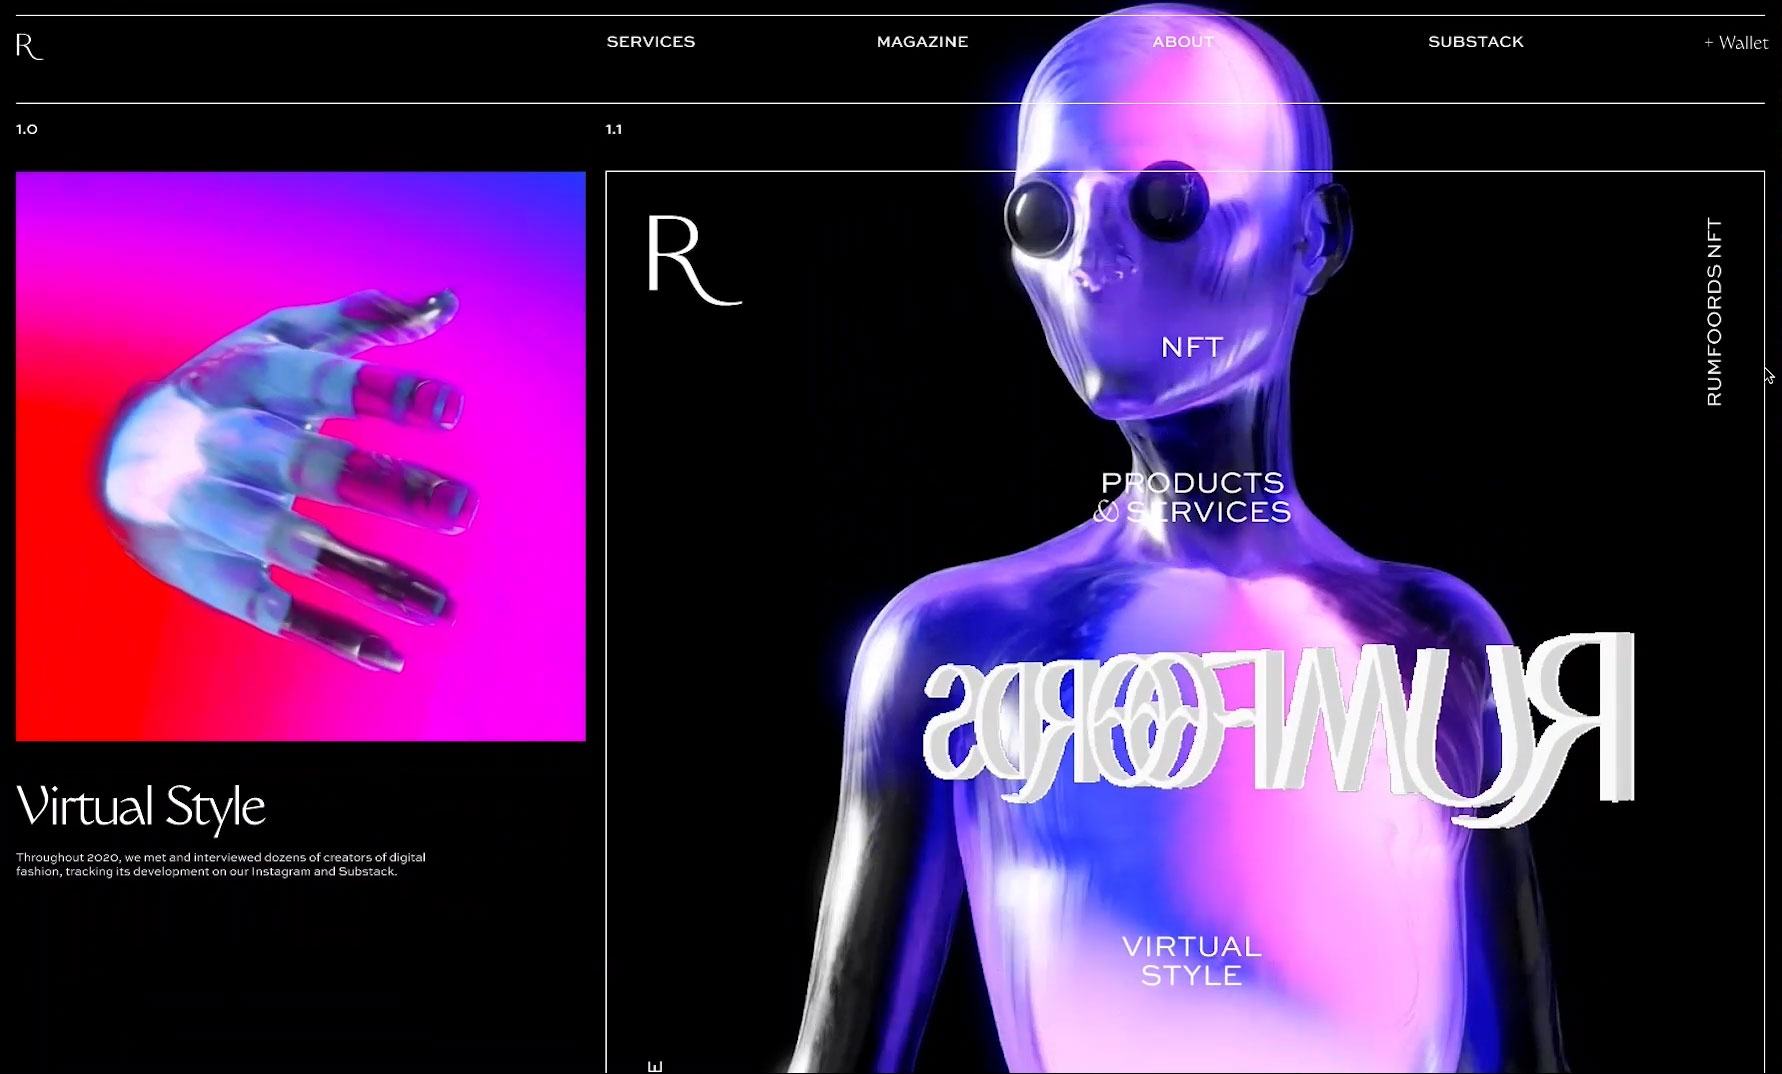Go to the Magazine page
The image size is (1782, 1074).
coord(922,42)
